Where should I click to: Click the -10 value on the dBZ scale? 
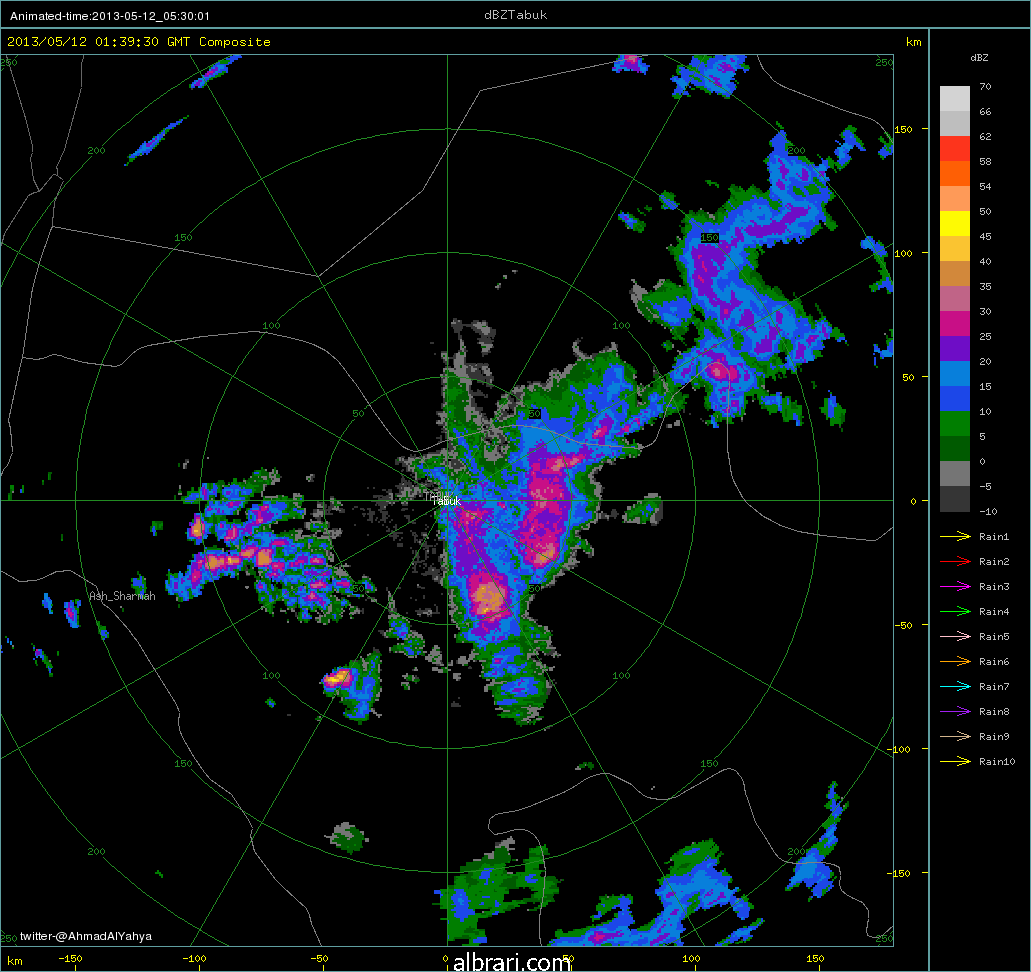pos(988,511)
